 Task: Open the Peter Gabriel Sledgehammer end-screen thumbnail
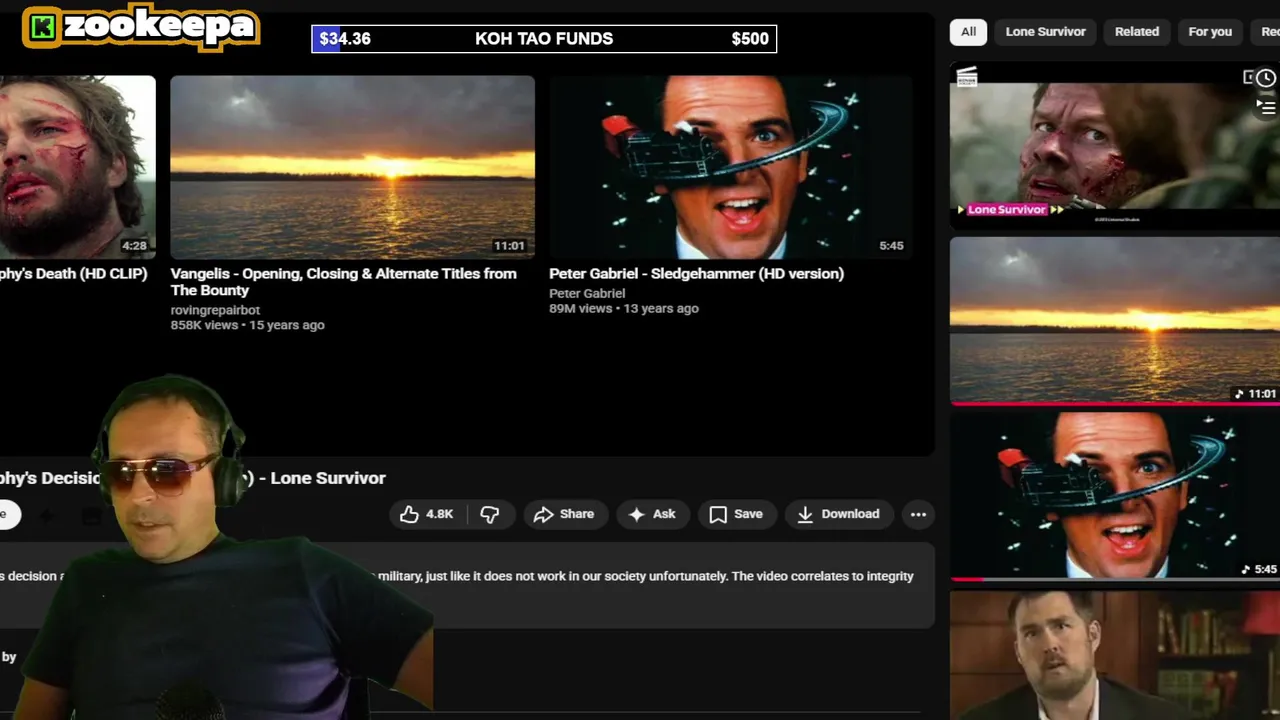point(730,167)
